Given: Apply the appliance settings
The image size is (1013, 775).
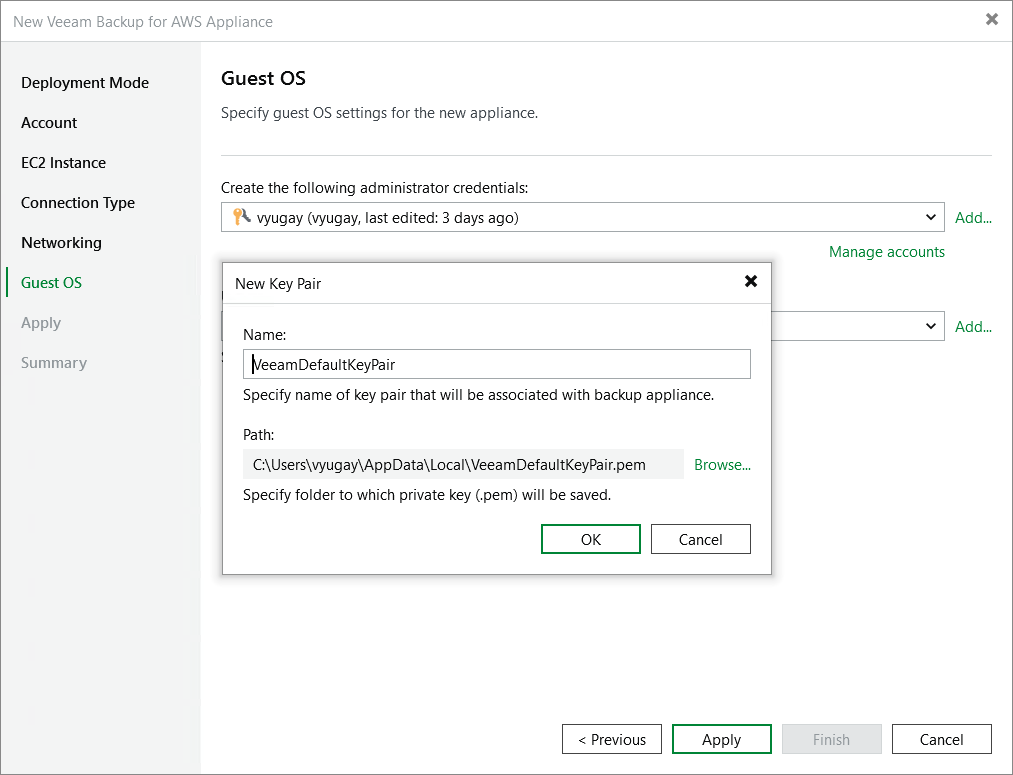Looking at the screenshot, I should click(721, 739).
